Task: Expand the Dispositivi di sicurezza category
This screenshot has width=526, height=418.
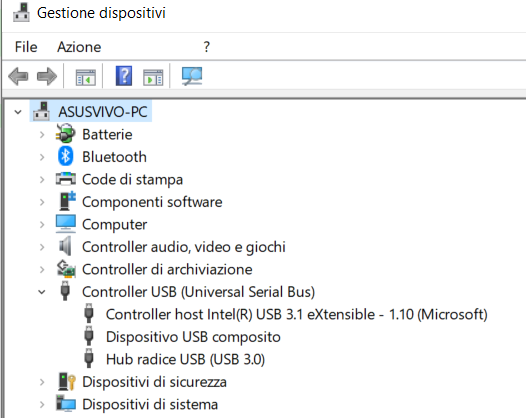Action: (x=42, y=382)
